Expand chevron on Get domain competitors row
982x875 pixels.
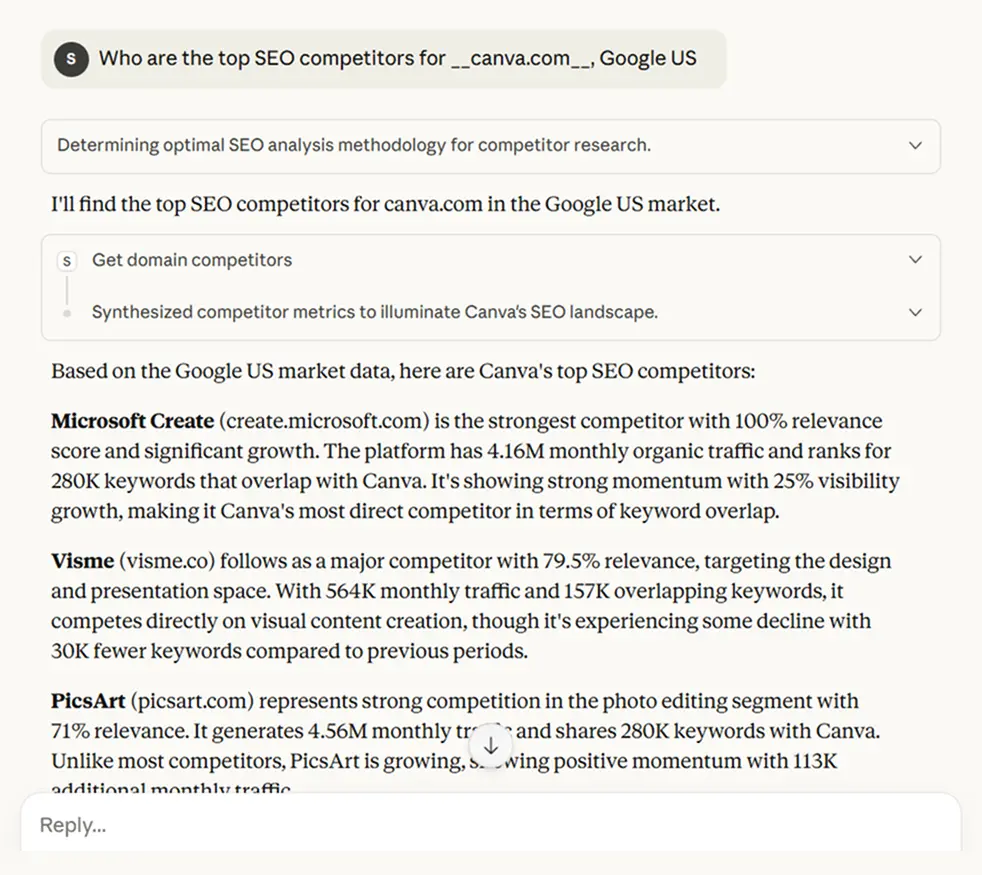coord(914,260)
